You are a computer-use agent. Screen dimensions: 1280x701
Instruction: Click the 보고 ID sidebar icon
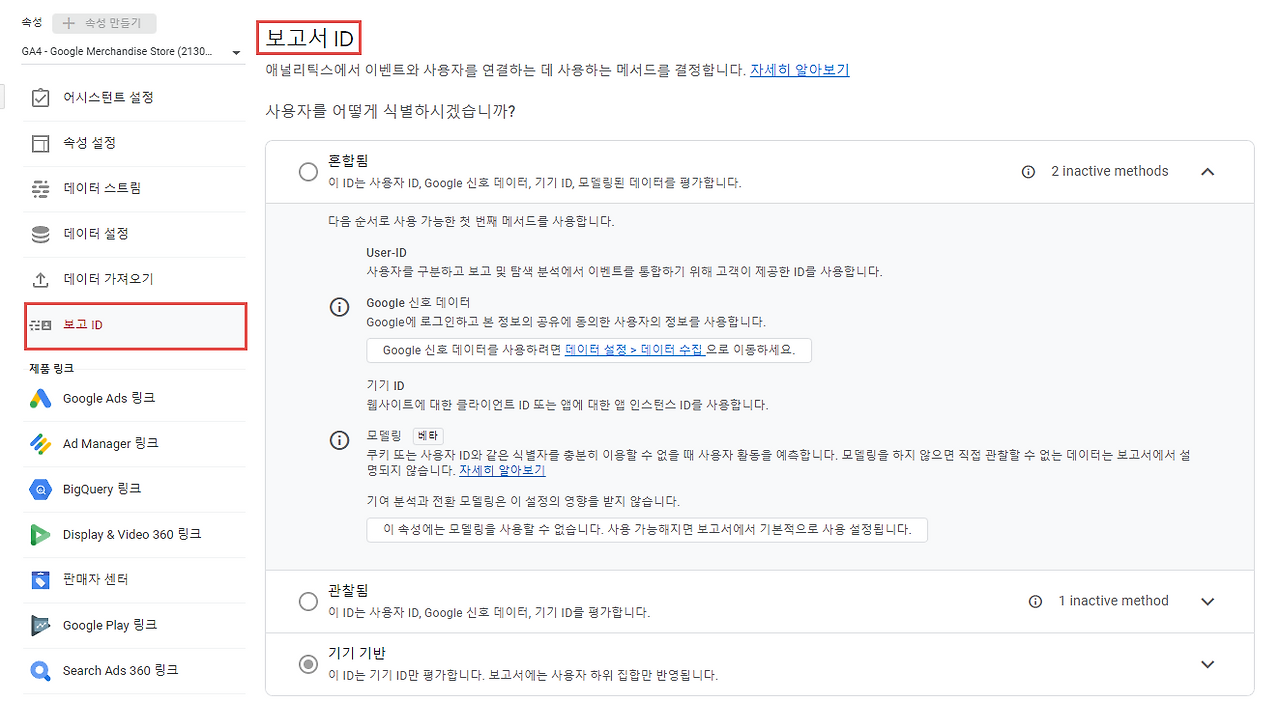40,326
